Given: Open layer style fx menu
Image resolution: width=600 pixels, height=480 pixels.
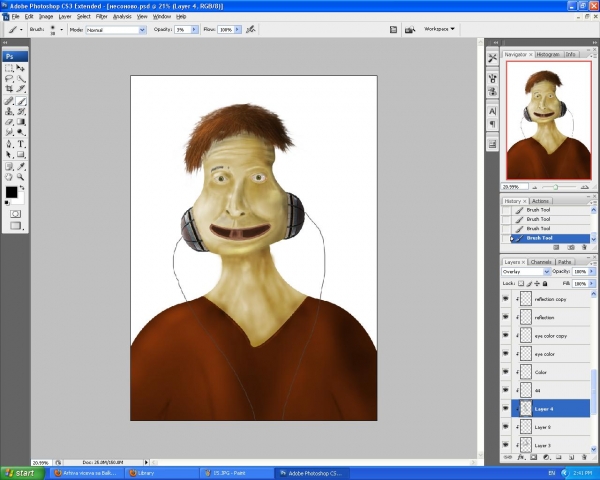Looking at the screenshot, I should point(521,457).
